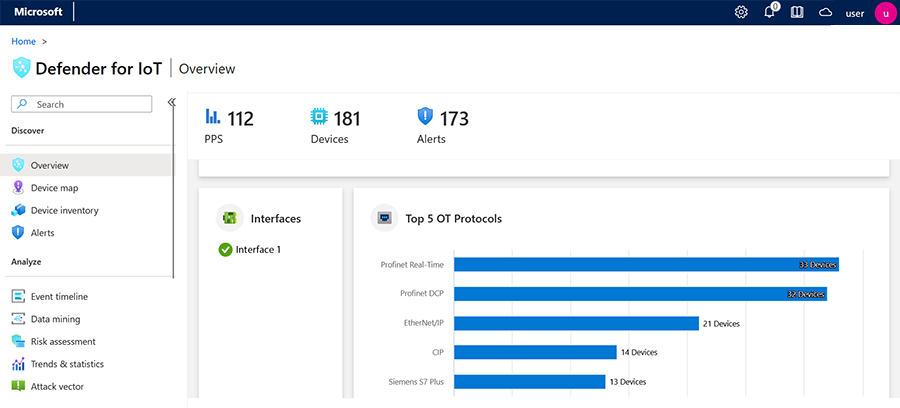The height and width of the screenshot is (408, 900).
Task: Click the Data mining icon
Action: tap(18, 319)
